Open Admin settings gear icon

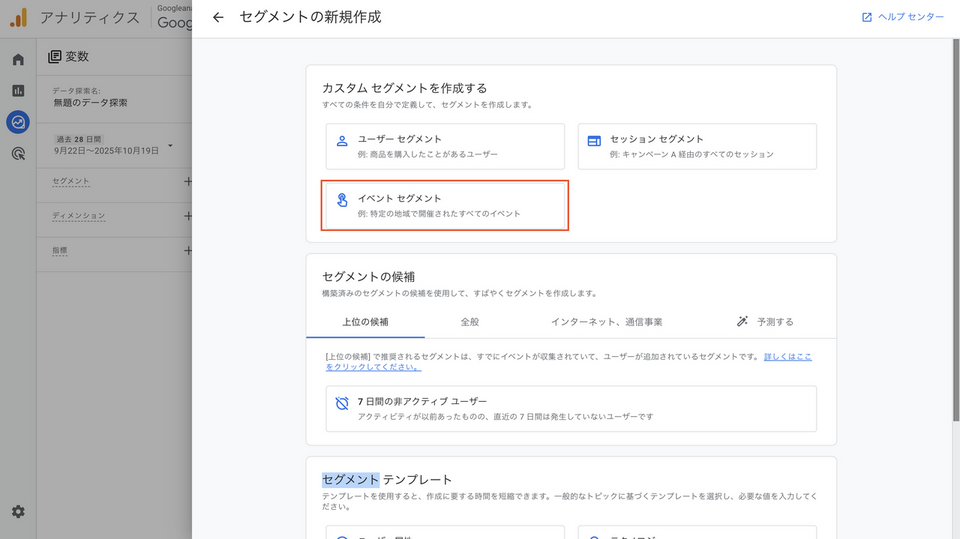pos(18,511)
